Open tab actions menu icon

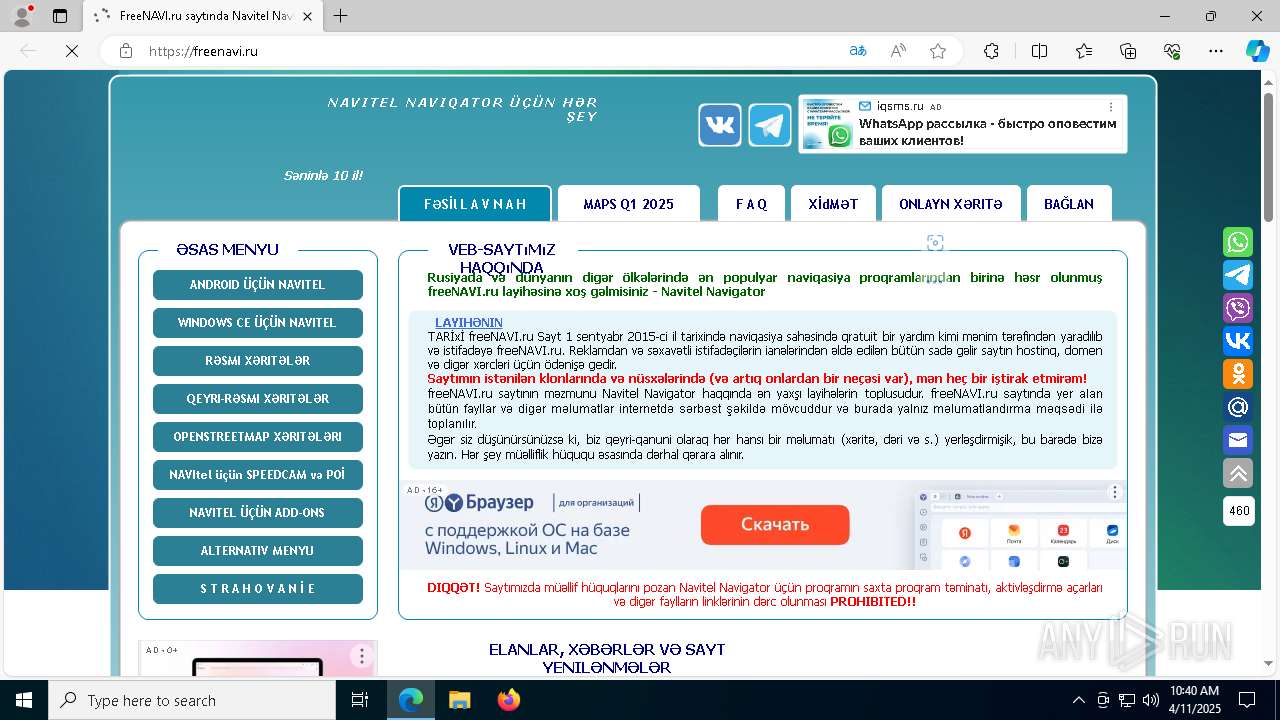[x=60, y=16]
